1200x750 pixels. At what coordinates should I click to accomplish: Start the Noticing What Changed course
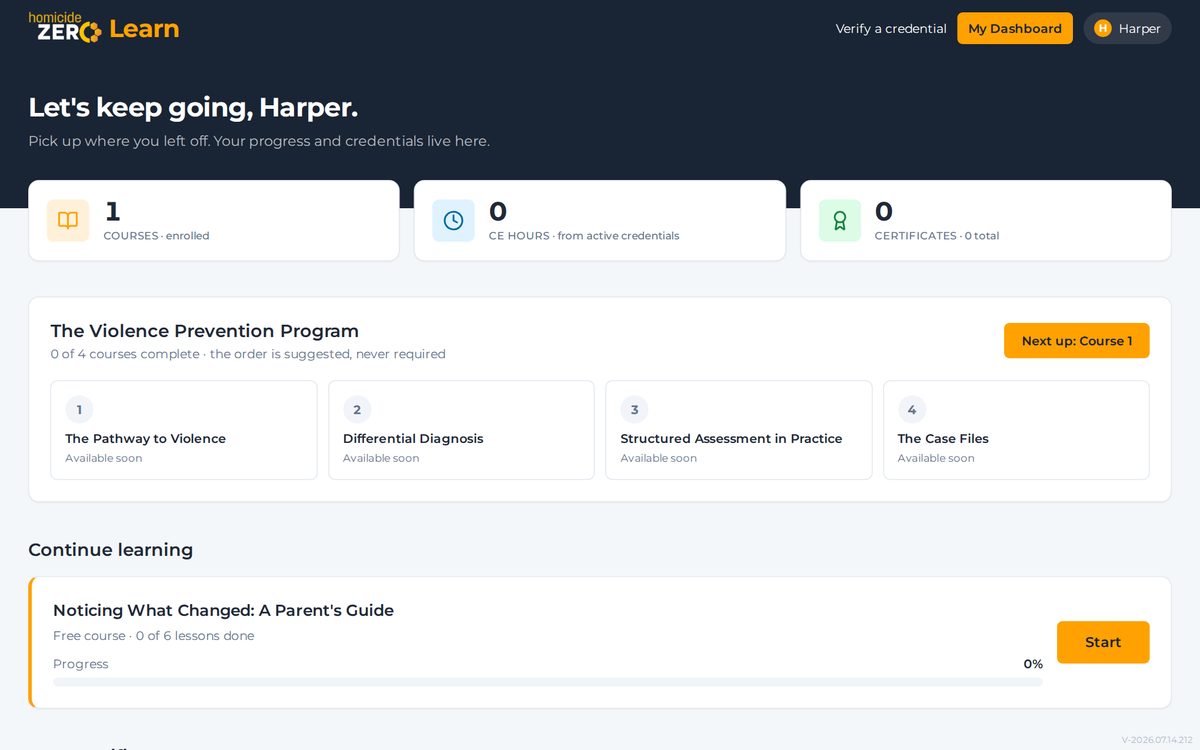click(1103, 642)
